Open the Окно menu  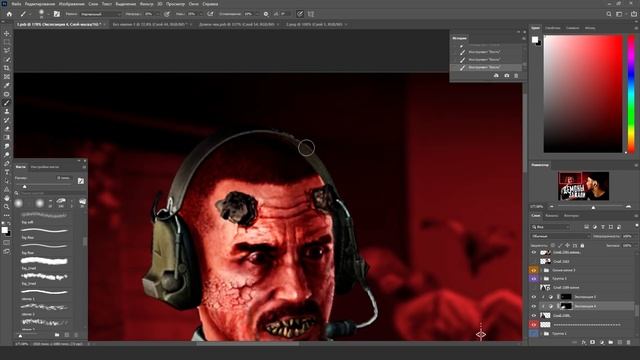(193, 4)
